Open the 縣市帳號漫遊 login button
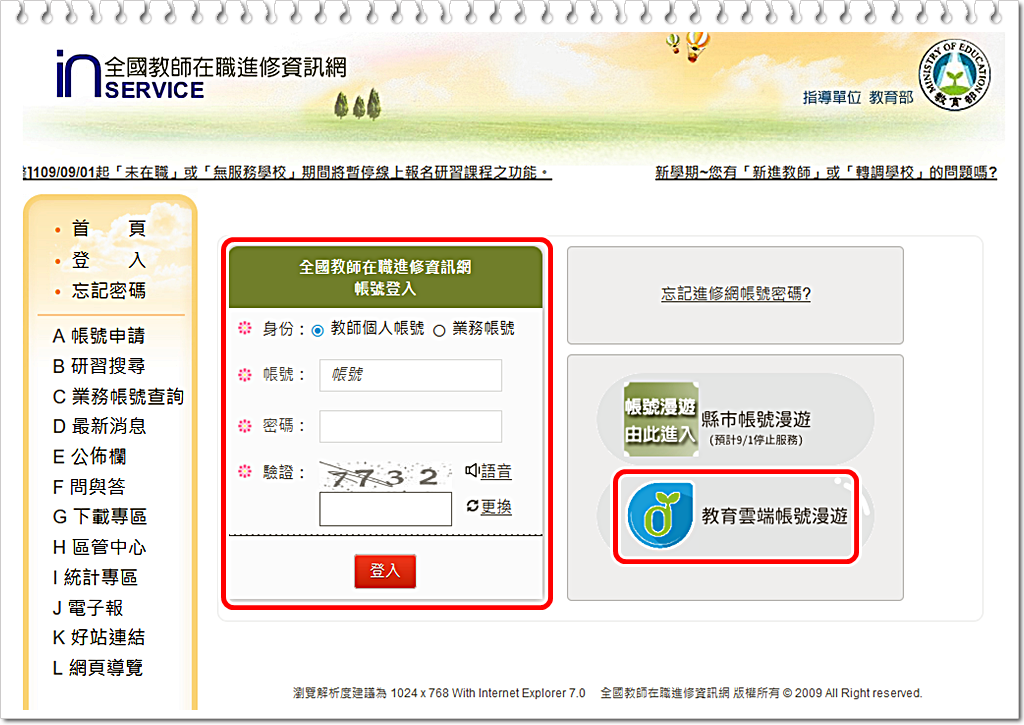 (x=735, y=419)
